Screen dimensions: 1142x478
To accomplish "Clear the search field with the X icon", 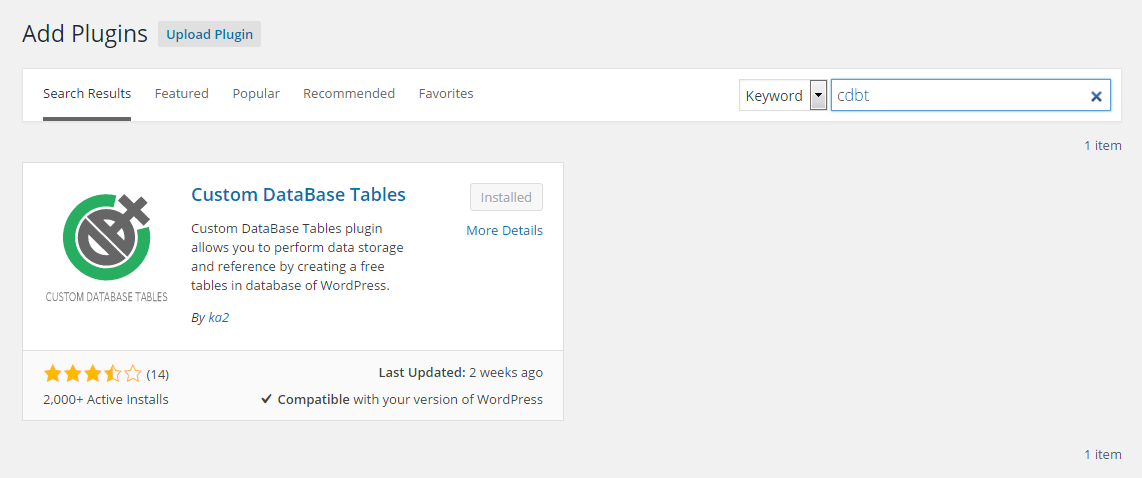I will click(1096, 96).
